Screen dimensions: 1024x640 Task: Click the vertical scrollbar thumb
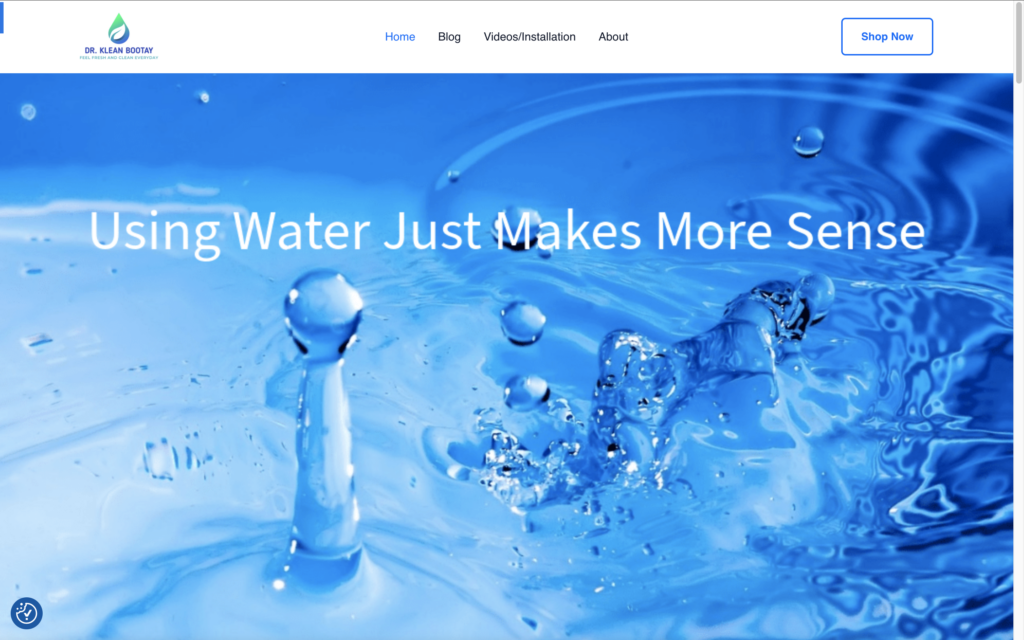pos(1019,42)
